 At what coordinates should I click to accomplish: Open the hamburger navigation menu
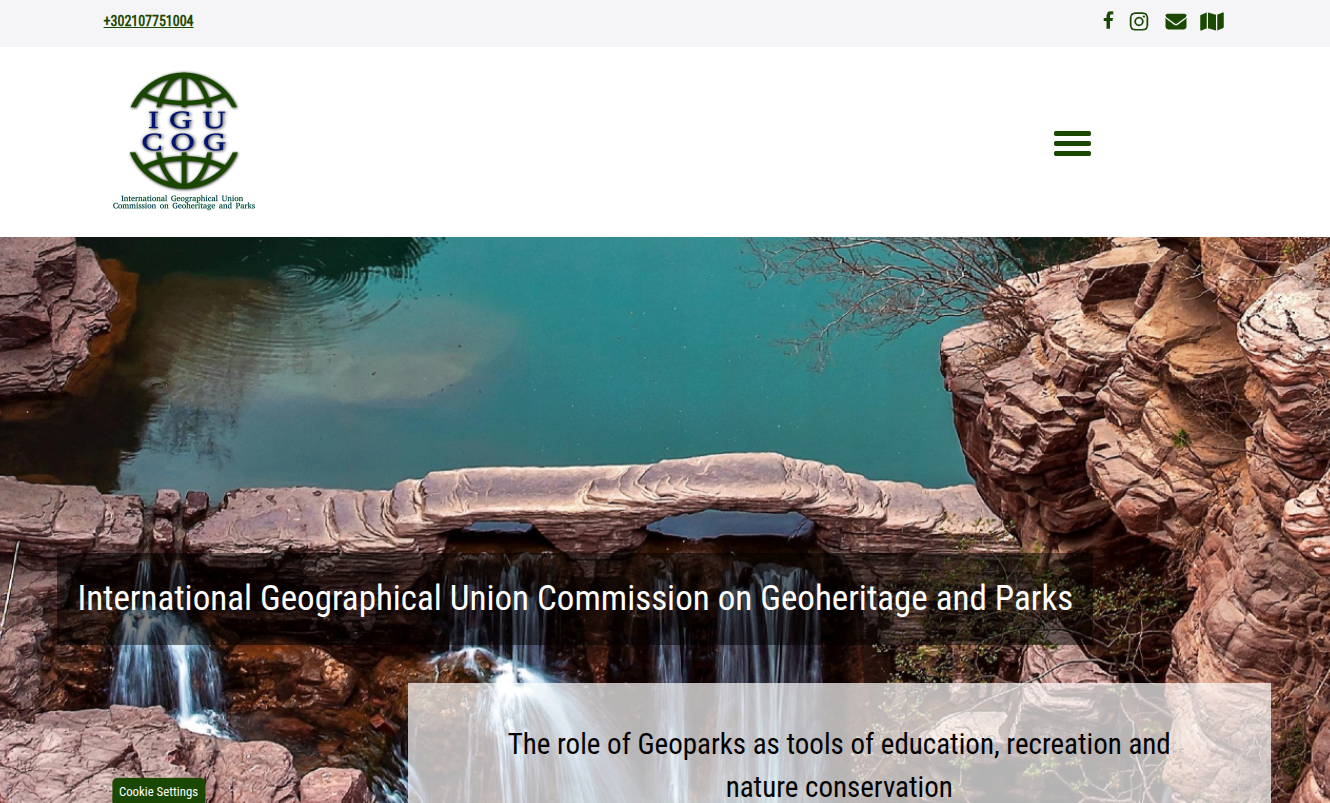(x=1072, y=143)
